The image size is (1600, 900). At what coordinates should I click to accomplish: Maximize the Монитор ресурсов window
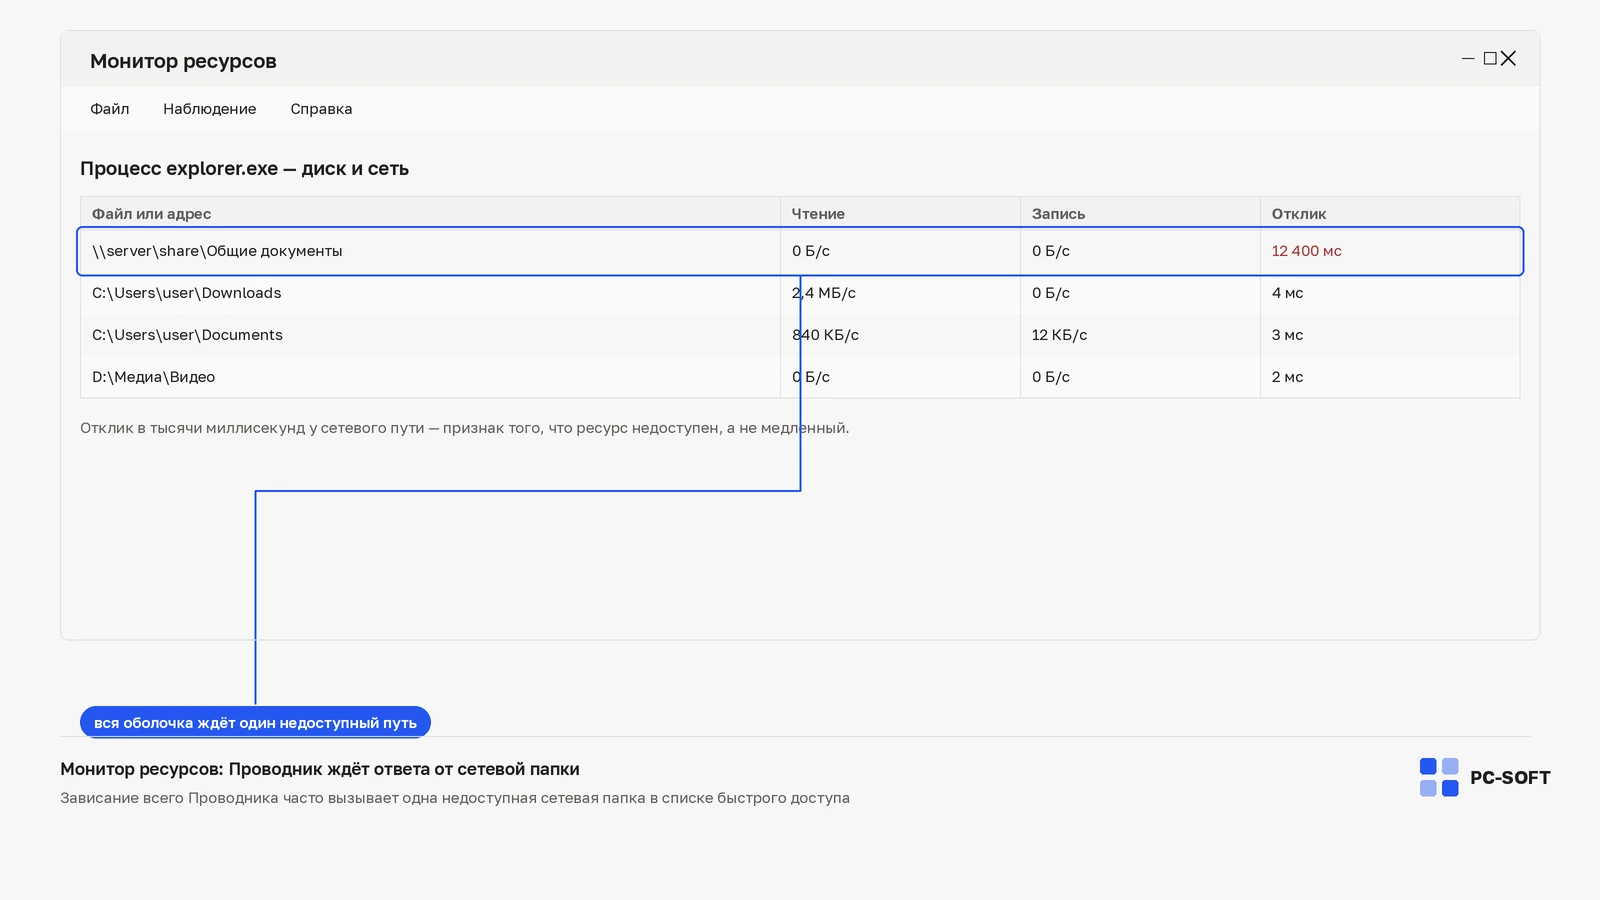pos(1490,59)
